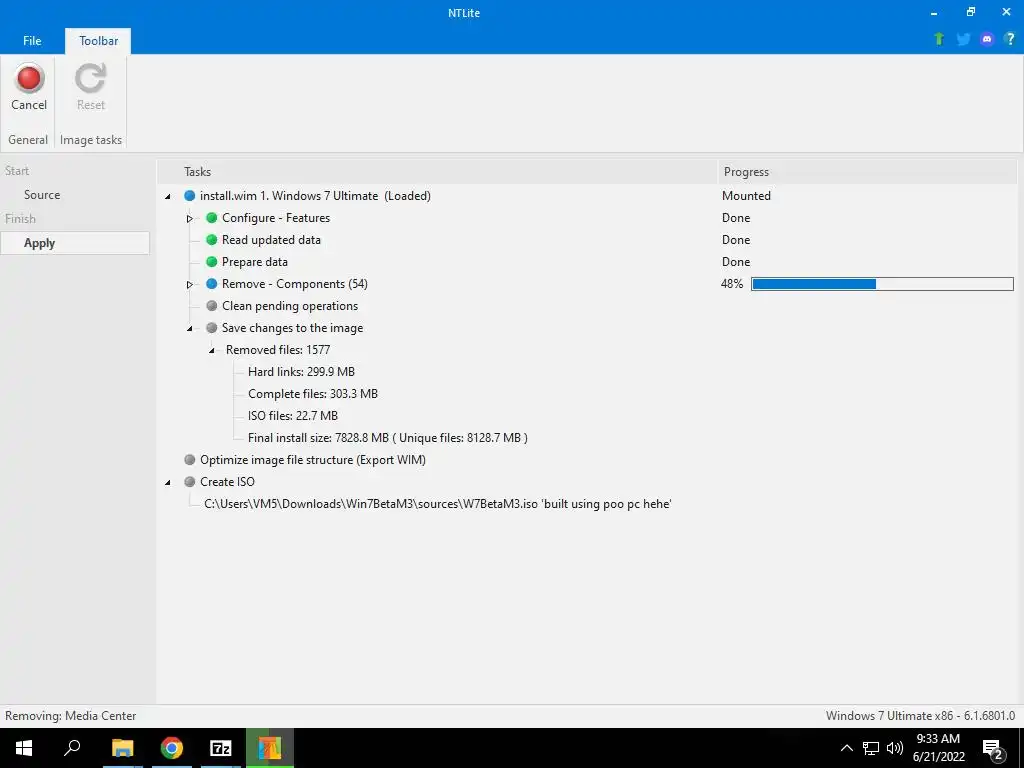Expand the Configure - Features node
The image size is (1024, 768).
pos(190,219)
